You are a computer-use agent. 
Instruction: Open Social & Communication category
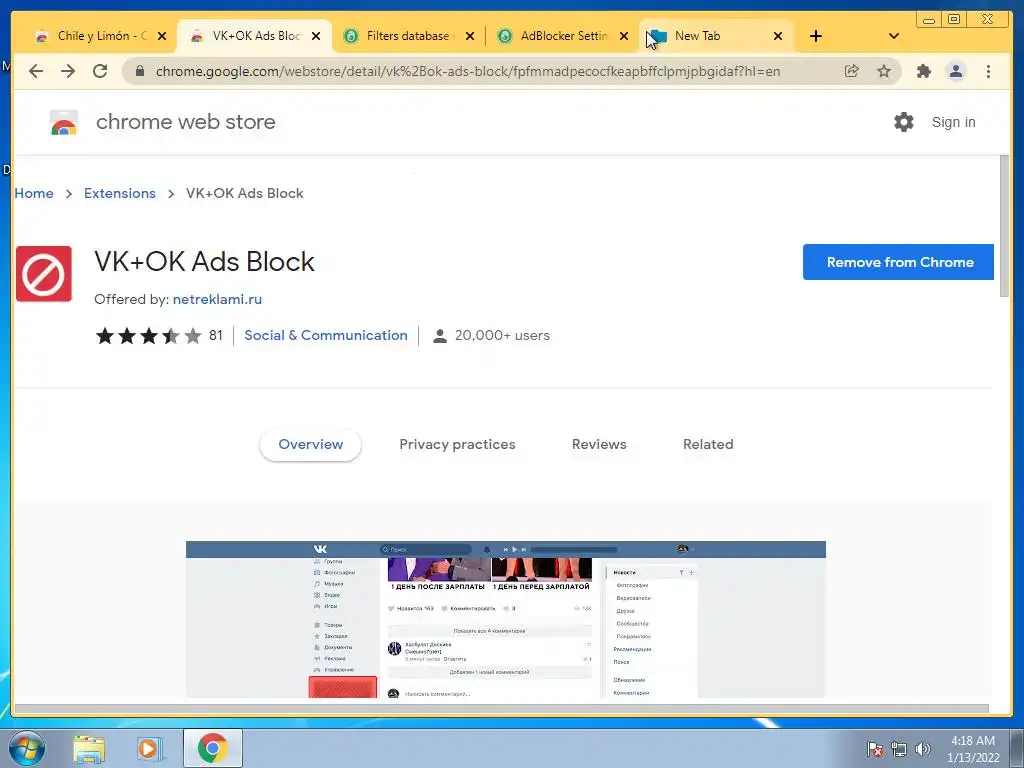pos(326,336)
